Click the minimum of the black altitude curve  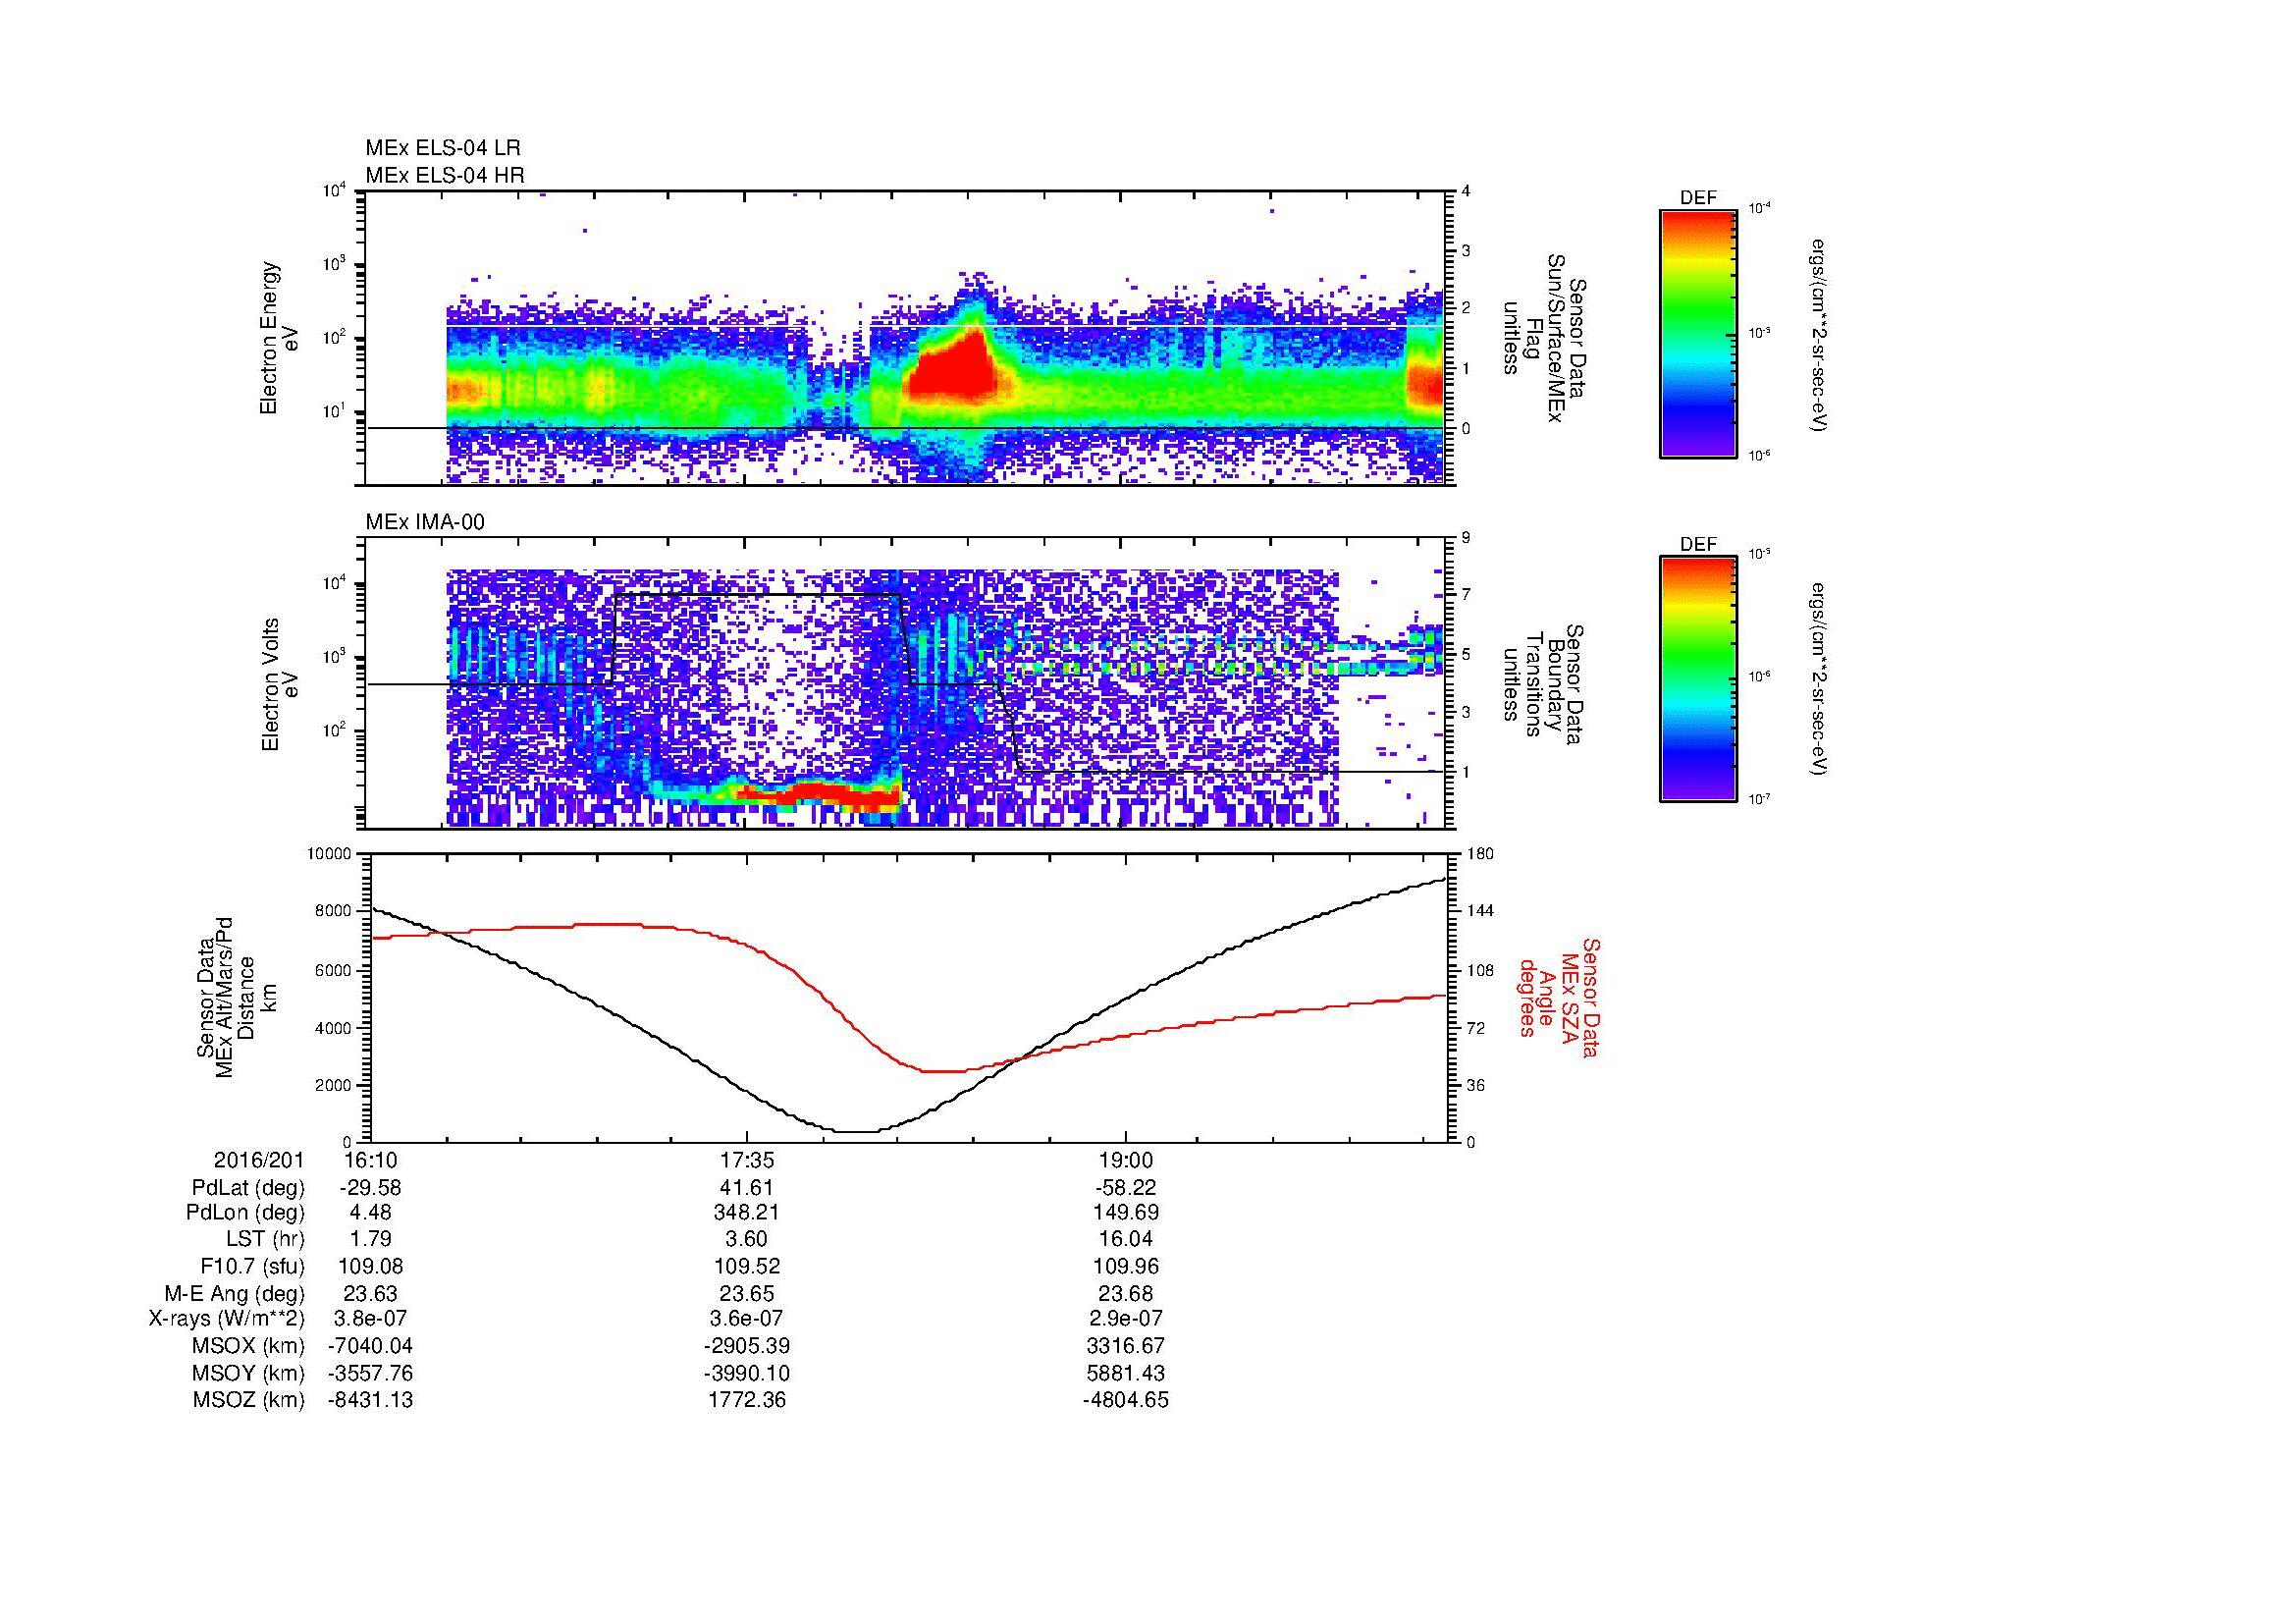857,1131
